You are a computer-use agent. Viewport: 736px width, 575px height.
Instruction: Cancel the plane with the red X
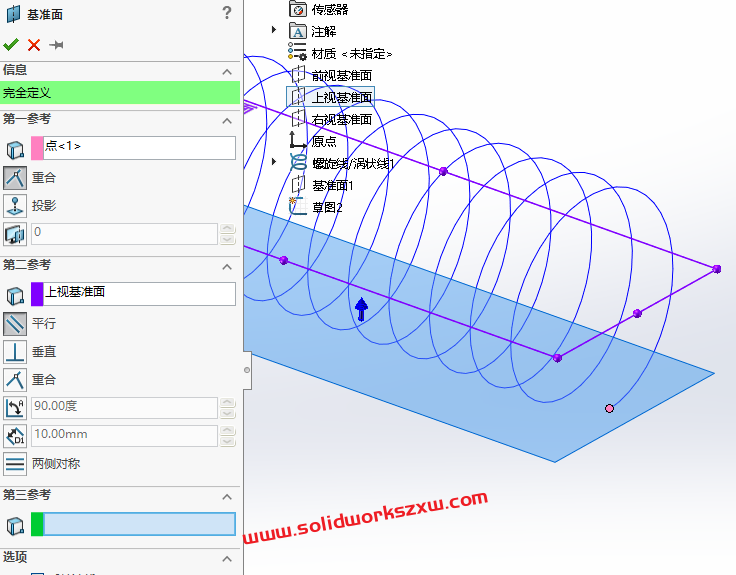pos(34,45)
